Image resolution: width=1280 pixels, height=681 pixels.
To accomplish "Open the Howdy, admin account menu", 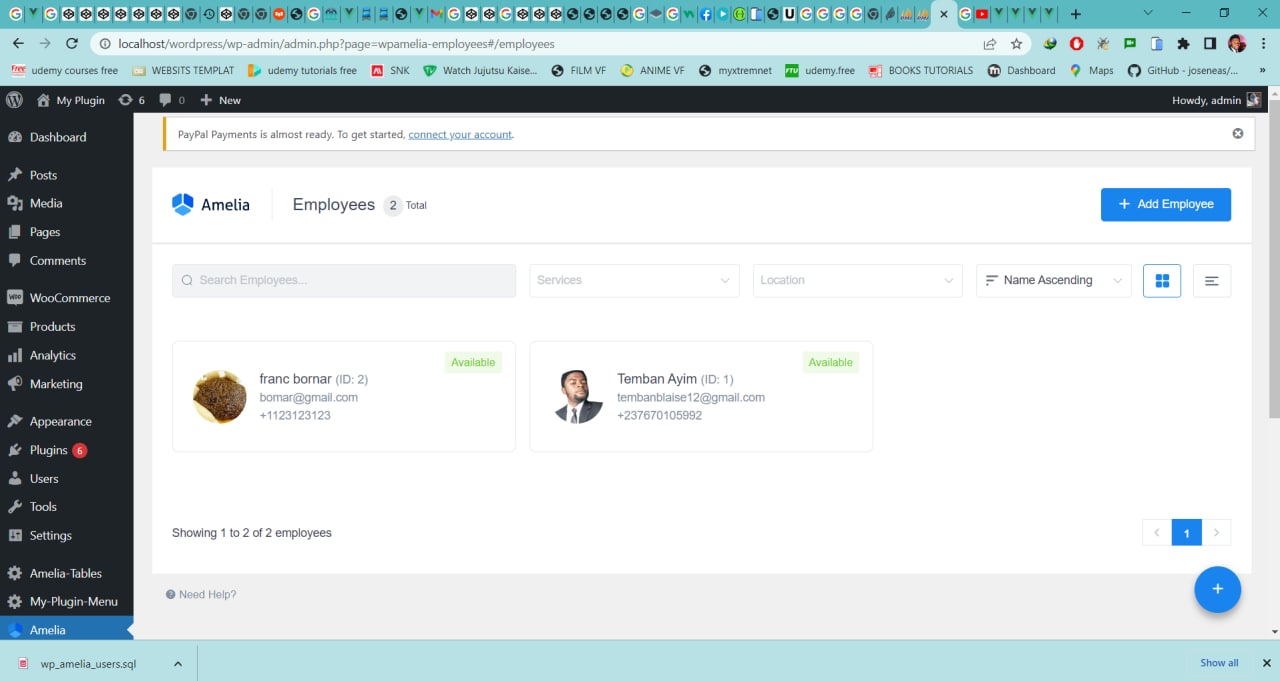I will pyautogui.click(x=1216, y=100).
